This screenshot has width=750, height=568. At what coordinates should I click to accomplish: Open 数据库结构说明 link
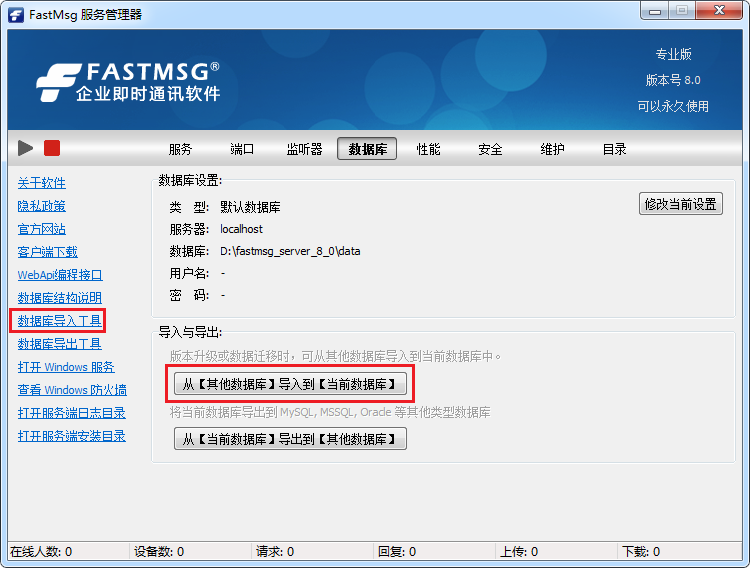point(60,298)
